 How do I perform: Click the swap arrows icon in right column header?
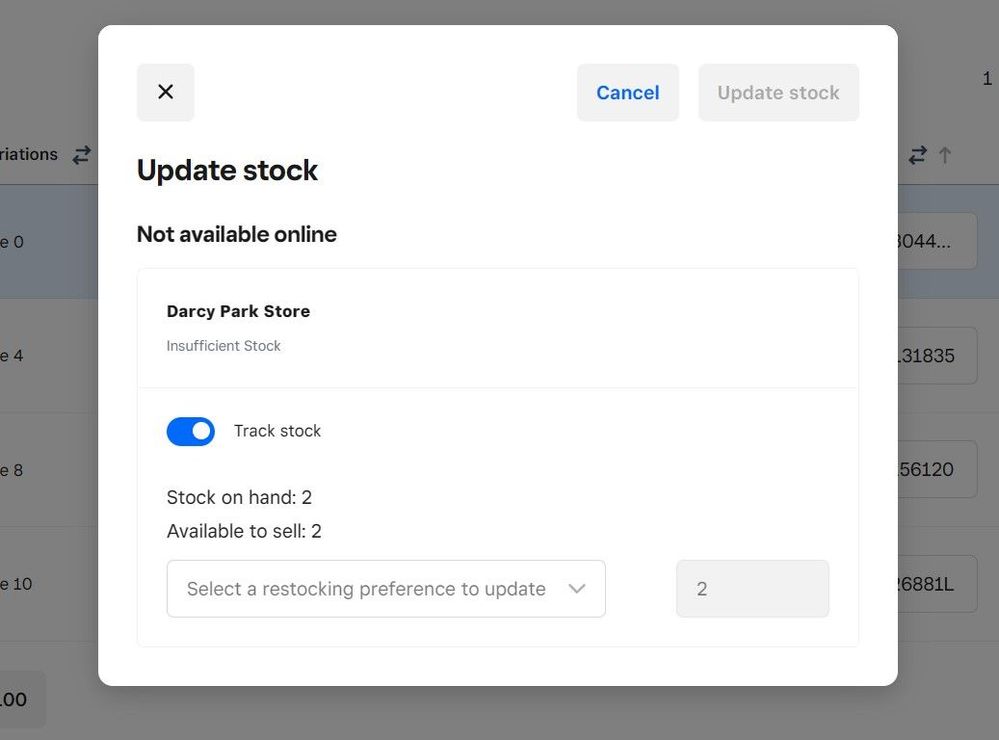click(x=917, y=155)
